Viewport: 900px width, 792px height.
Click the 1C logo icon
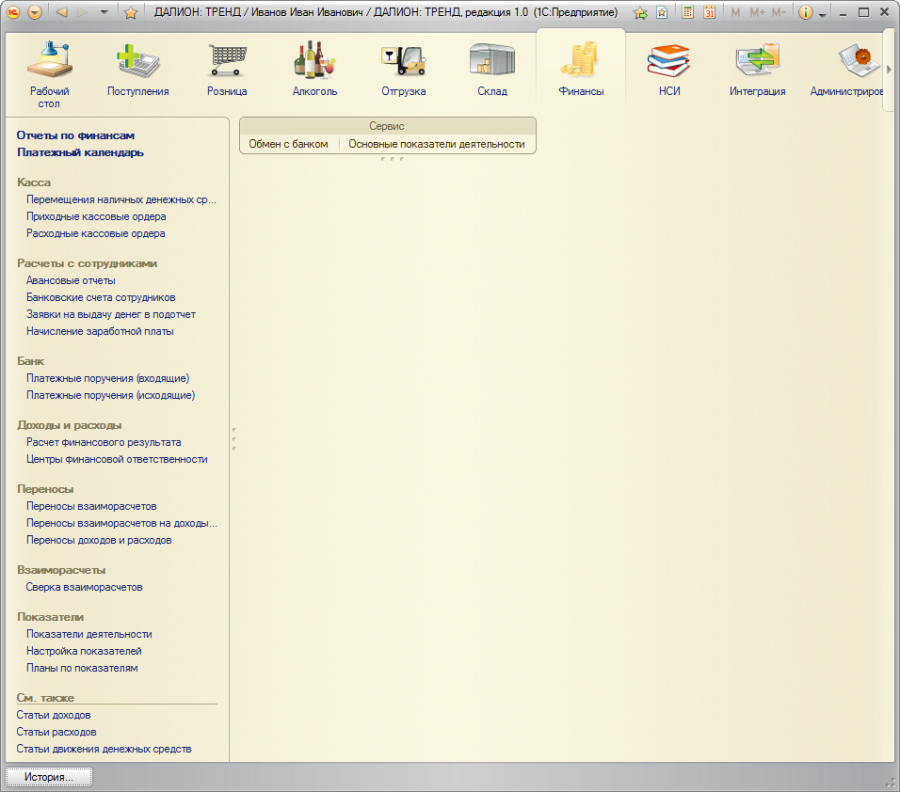click(13, 12)
